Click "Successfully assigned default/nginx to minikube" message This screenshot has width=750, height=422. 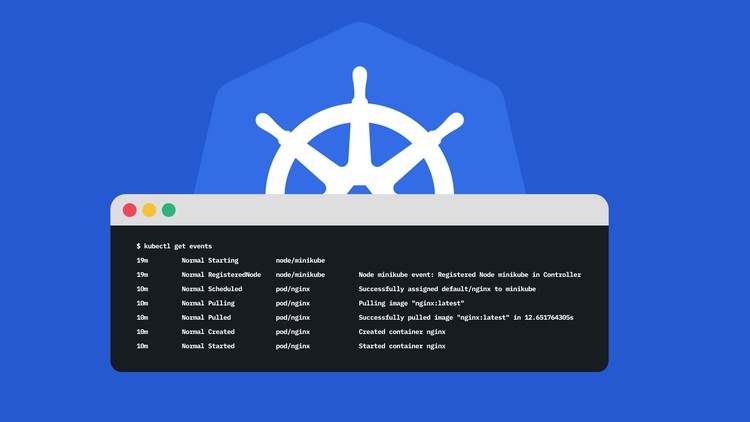(447, 289)
